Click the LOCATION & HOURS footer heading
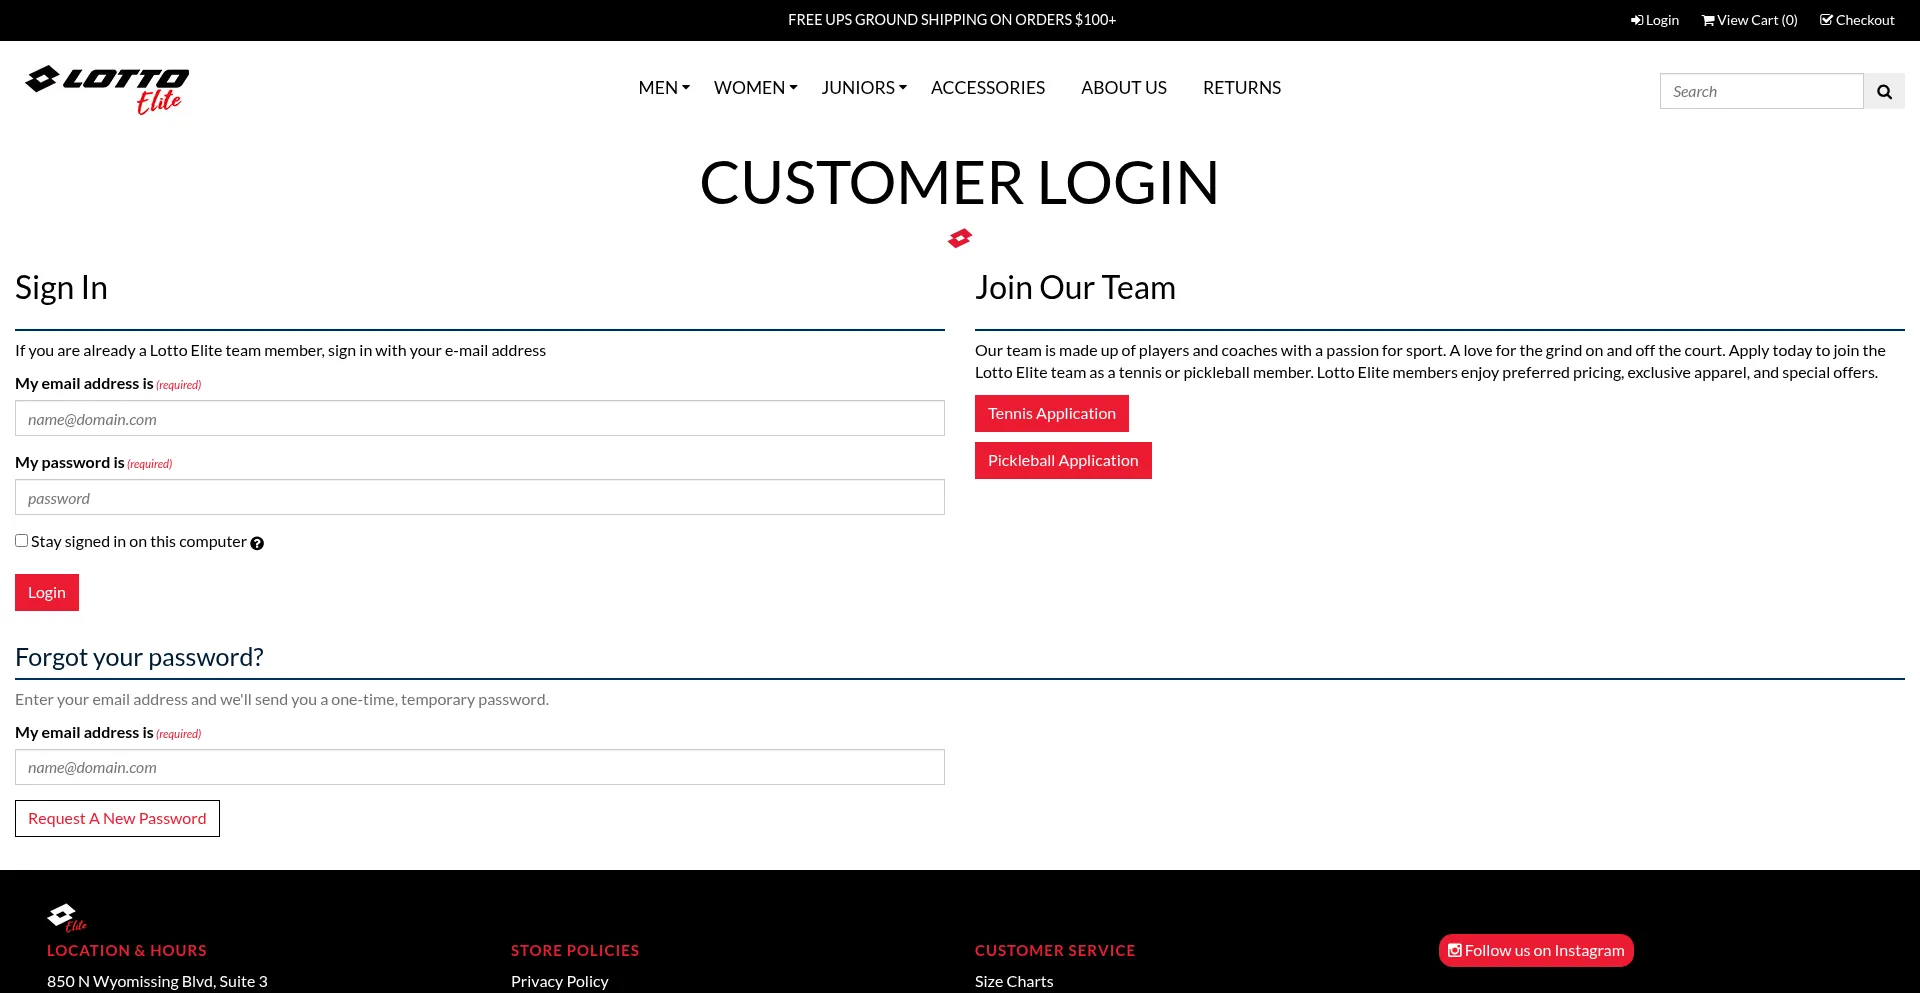The width and height of the screenshot is (1920, 993). pos(127,951)
